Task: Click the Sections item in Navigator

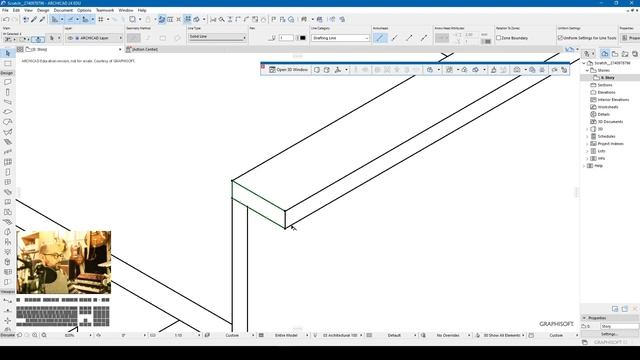Action: tap(605, 85)
